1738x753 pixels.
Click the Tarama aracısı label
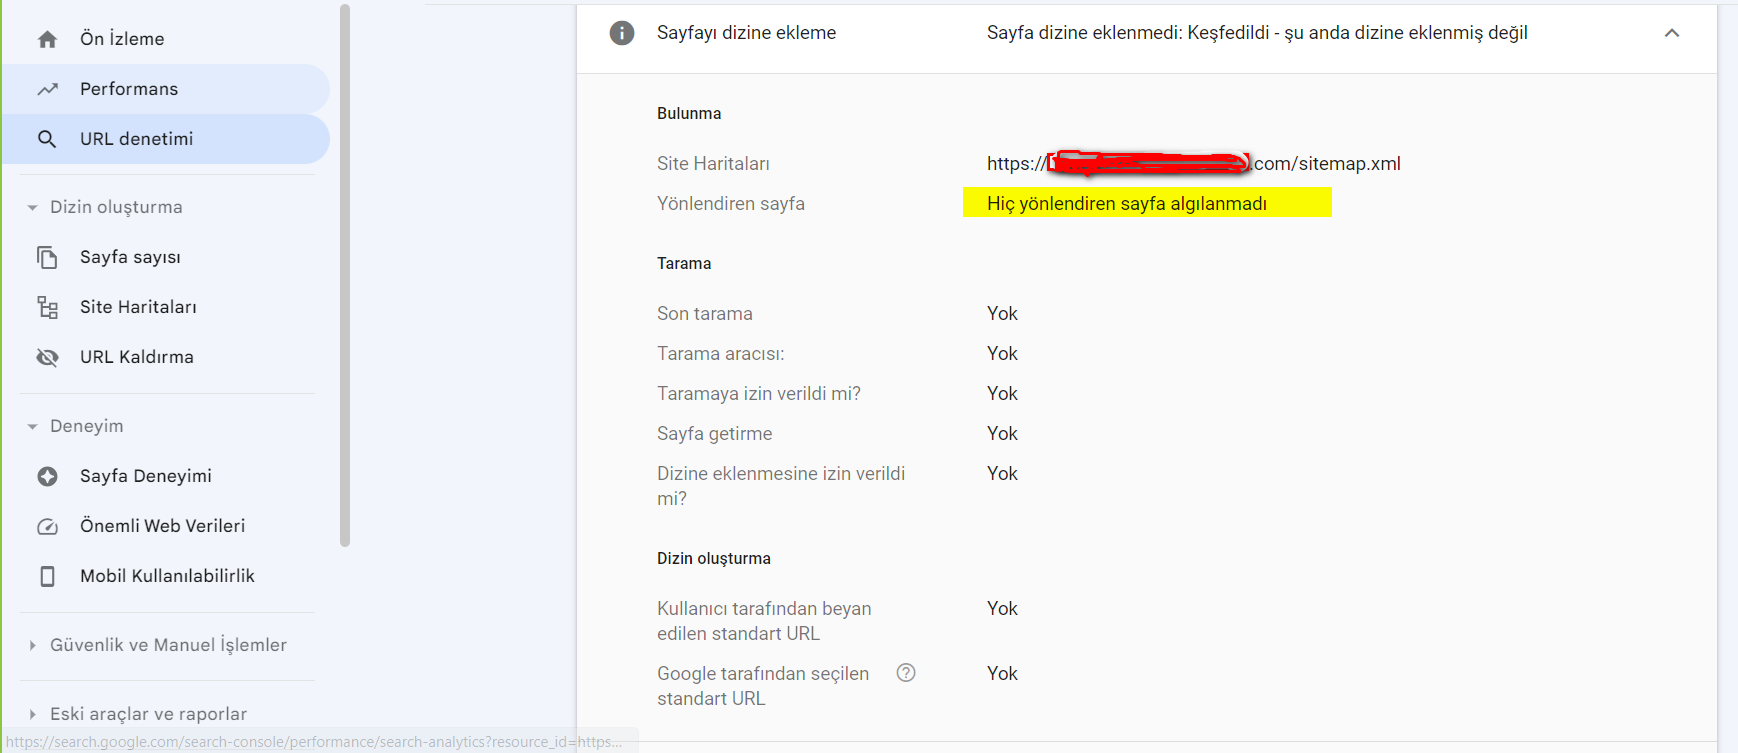pyautogui.click(x=721, y=353)
